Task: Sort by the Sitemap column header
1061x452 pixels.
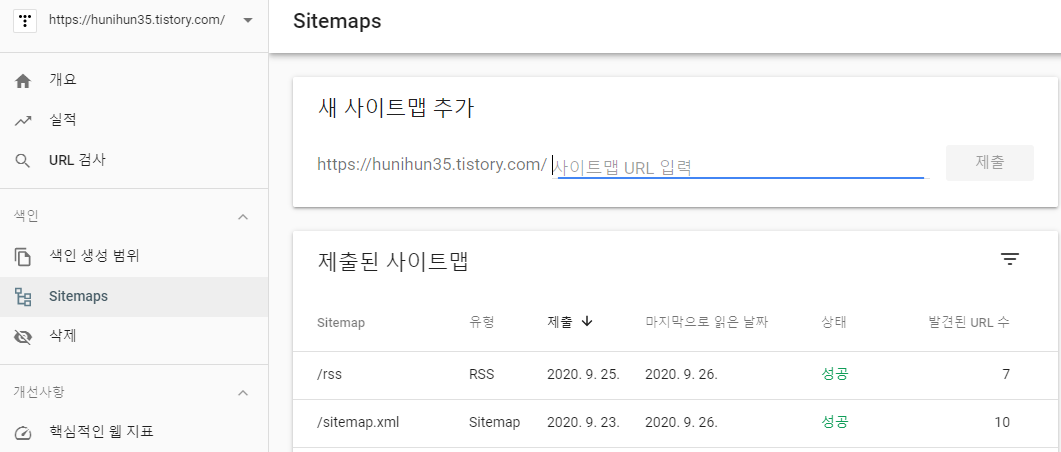Action: coord(340,323)
